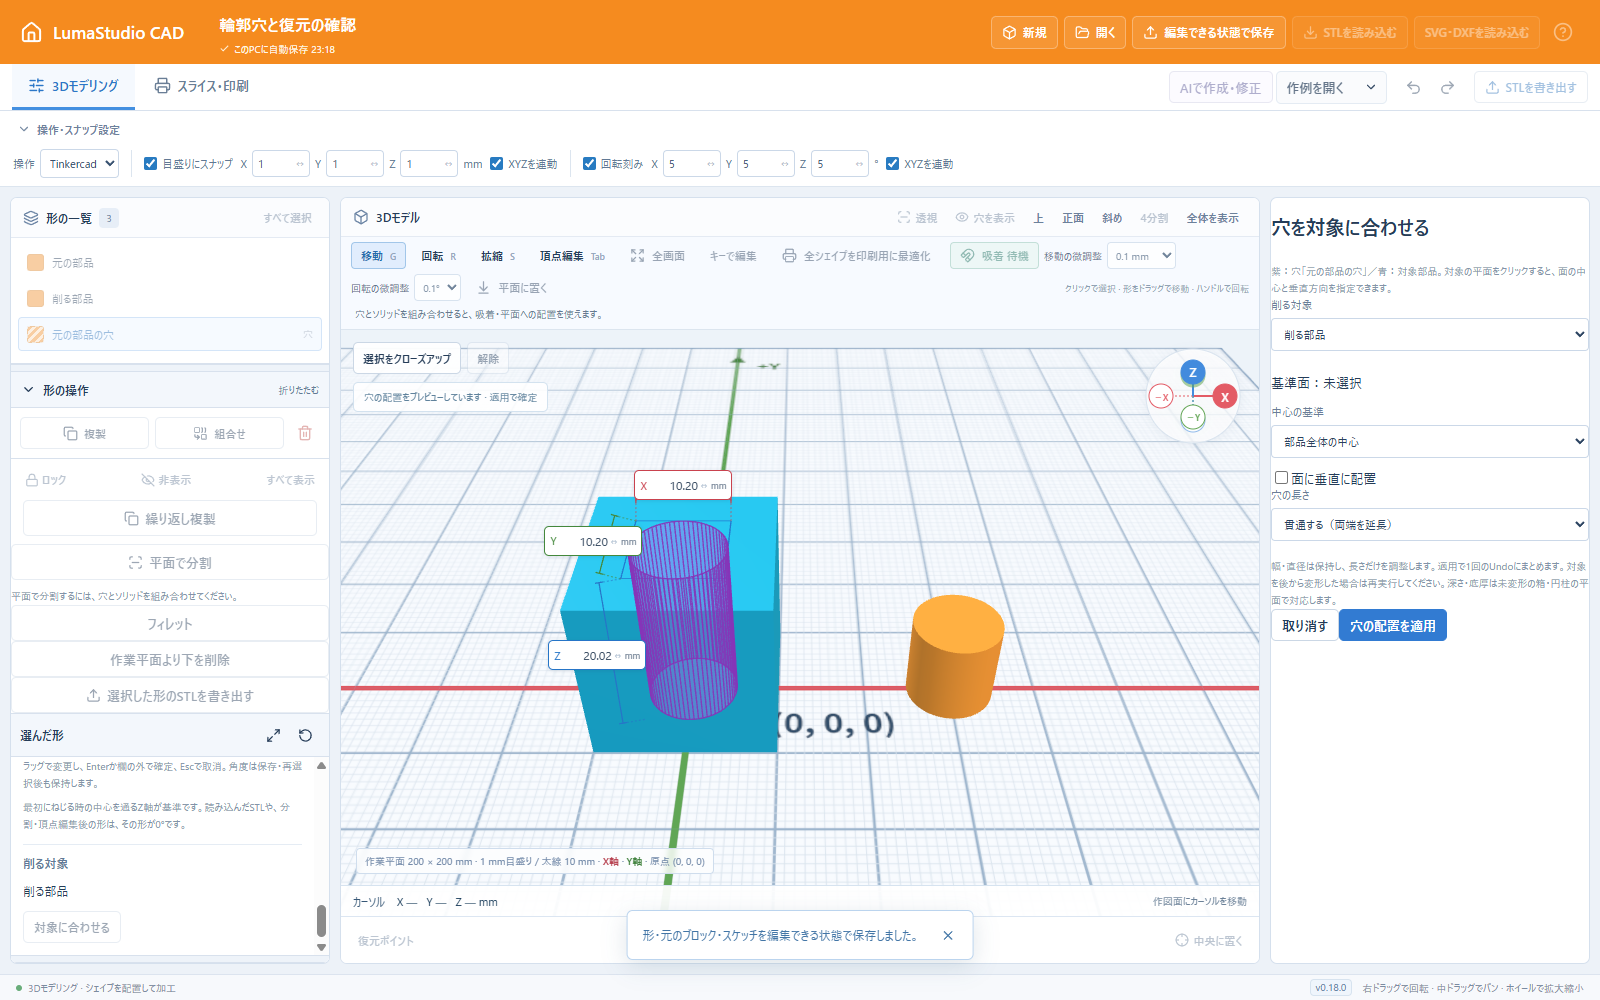This screenshot has height=1000, width=1600.
Task: Collapse 操作・スナップ設定 section
Action: pos(69,130)
